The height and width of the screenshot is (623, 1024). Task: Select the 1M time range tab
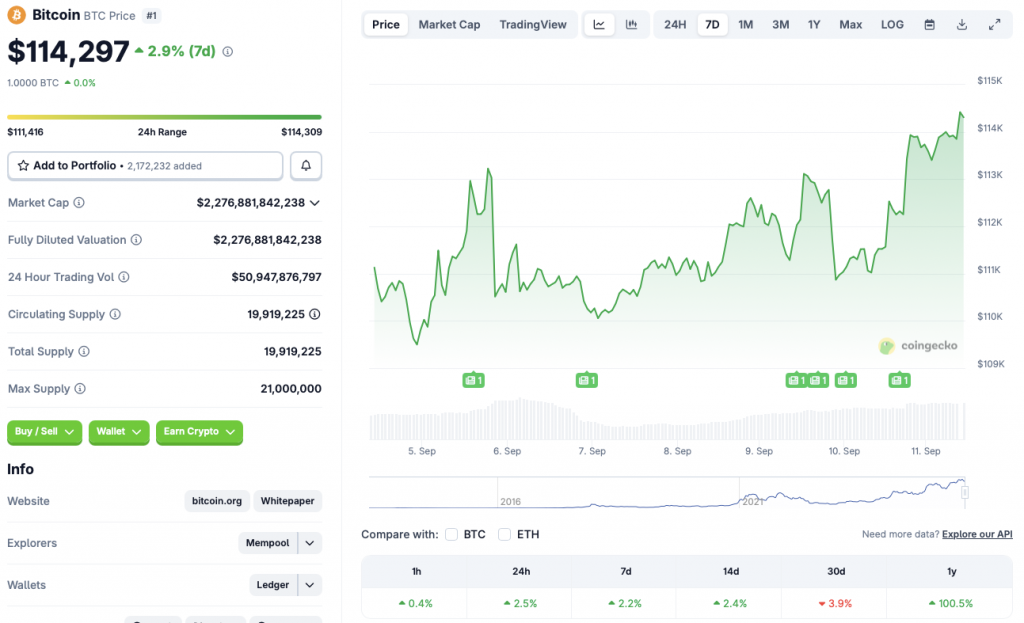point(746,24)
